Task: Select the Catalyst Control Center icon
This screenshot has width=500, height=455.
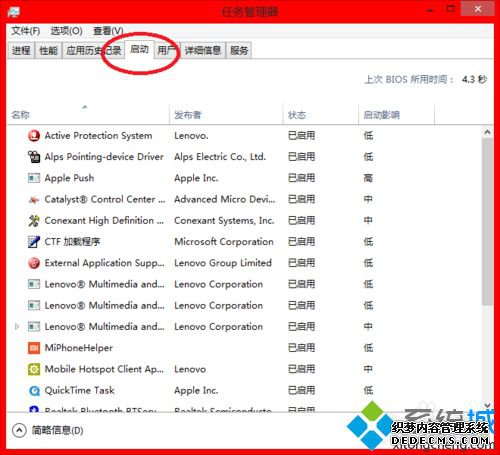Action: 34,199
